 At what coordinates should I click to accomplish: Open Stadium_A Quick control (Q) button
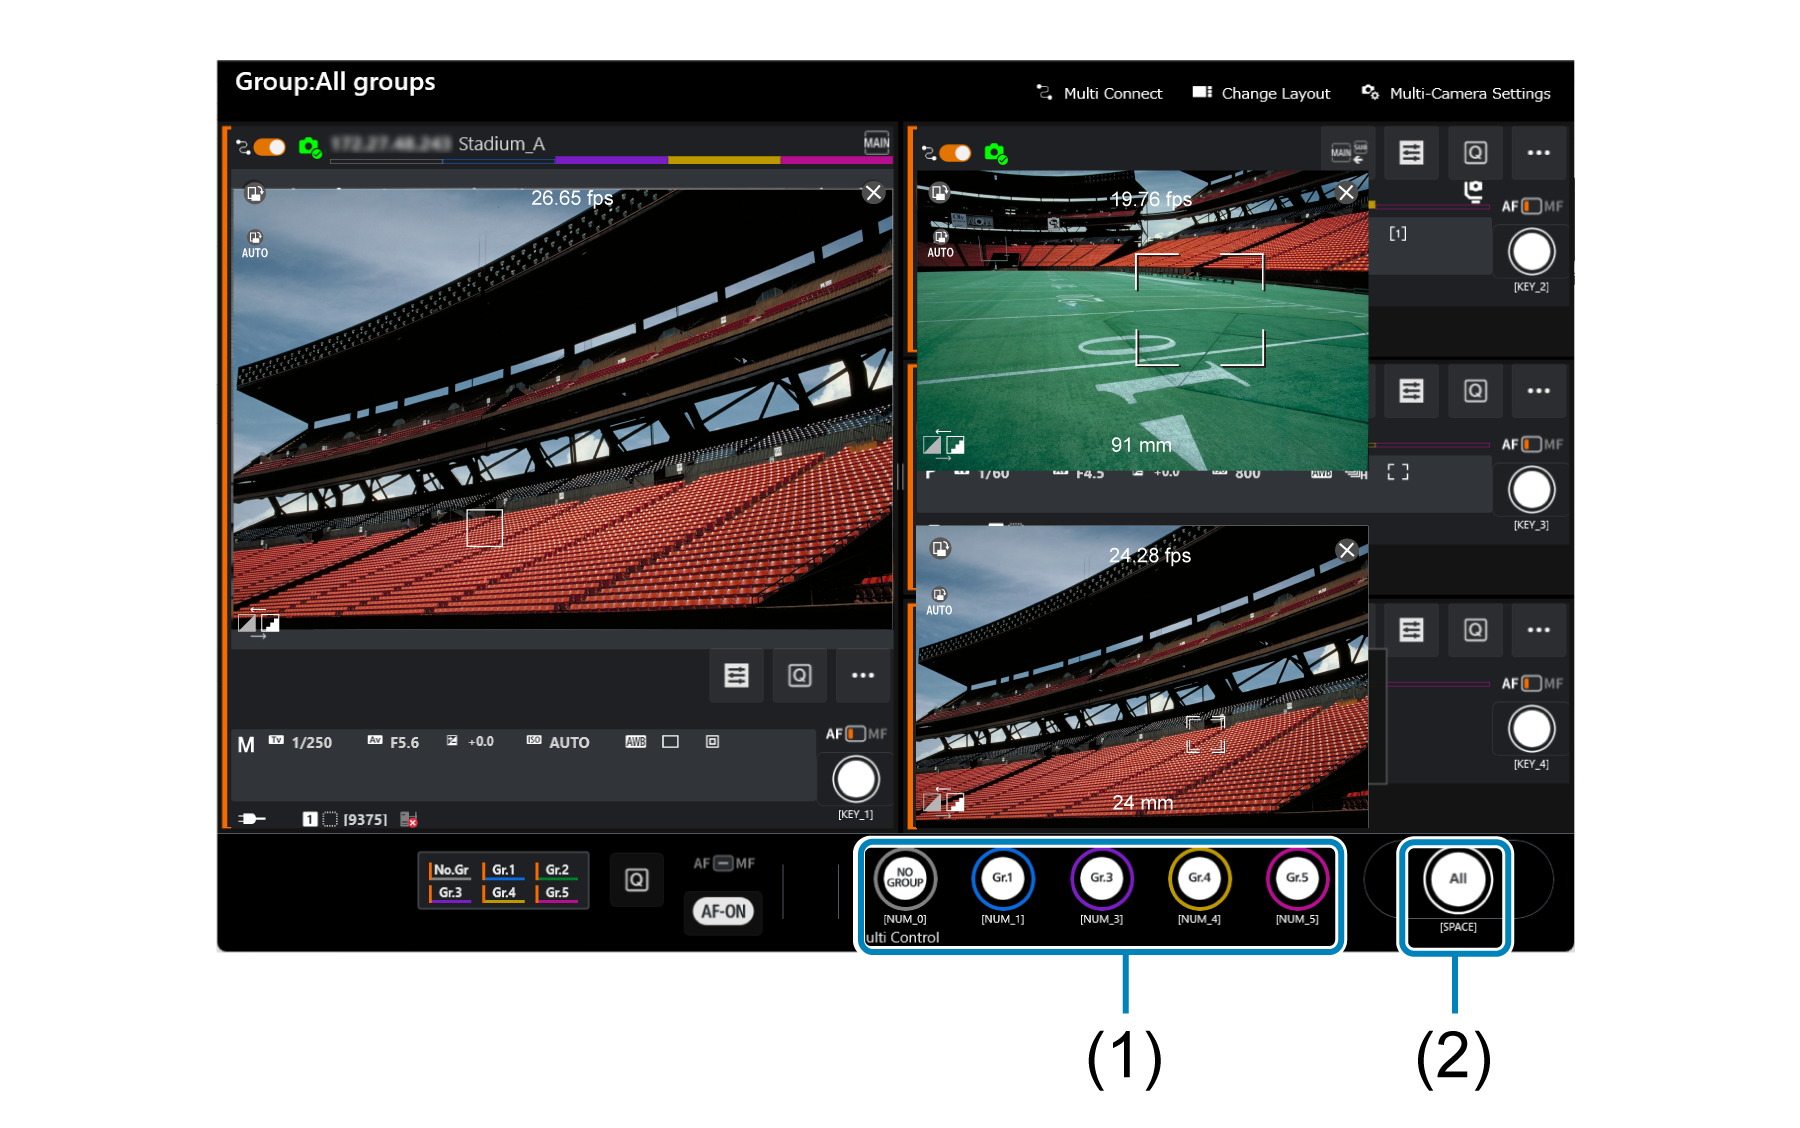coord(800,675)
